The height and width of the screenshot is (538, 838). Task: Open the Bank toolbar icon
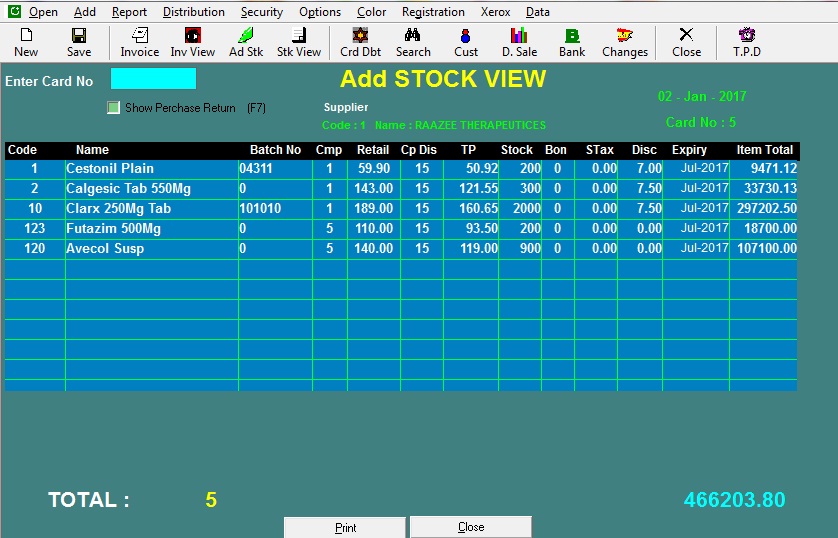[572, 35]
